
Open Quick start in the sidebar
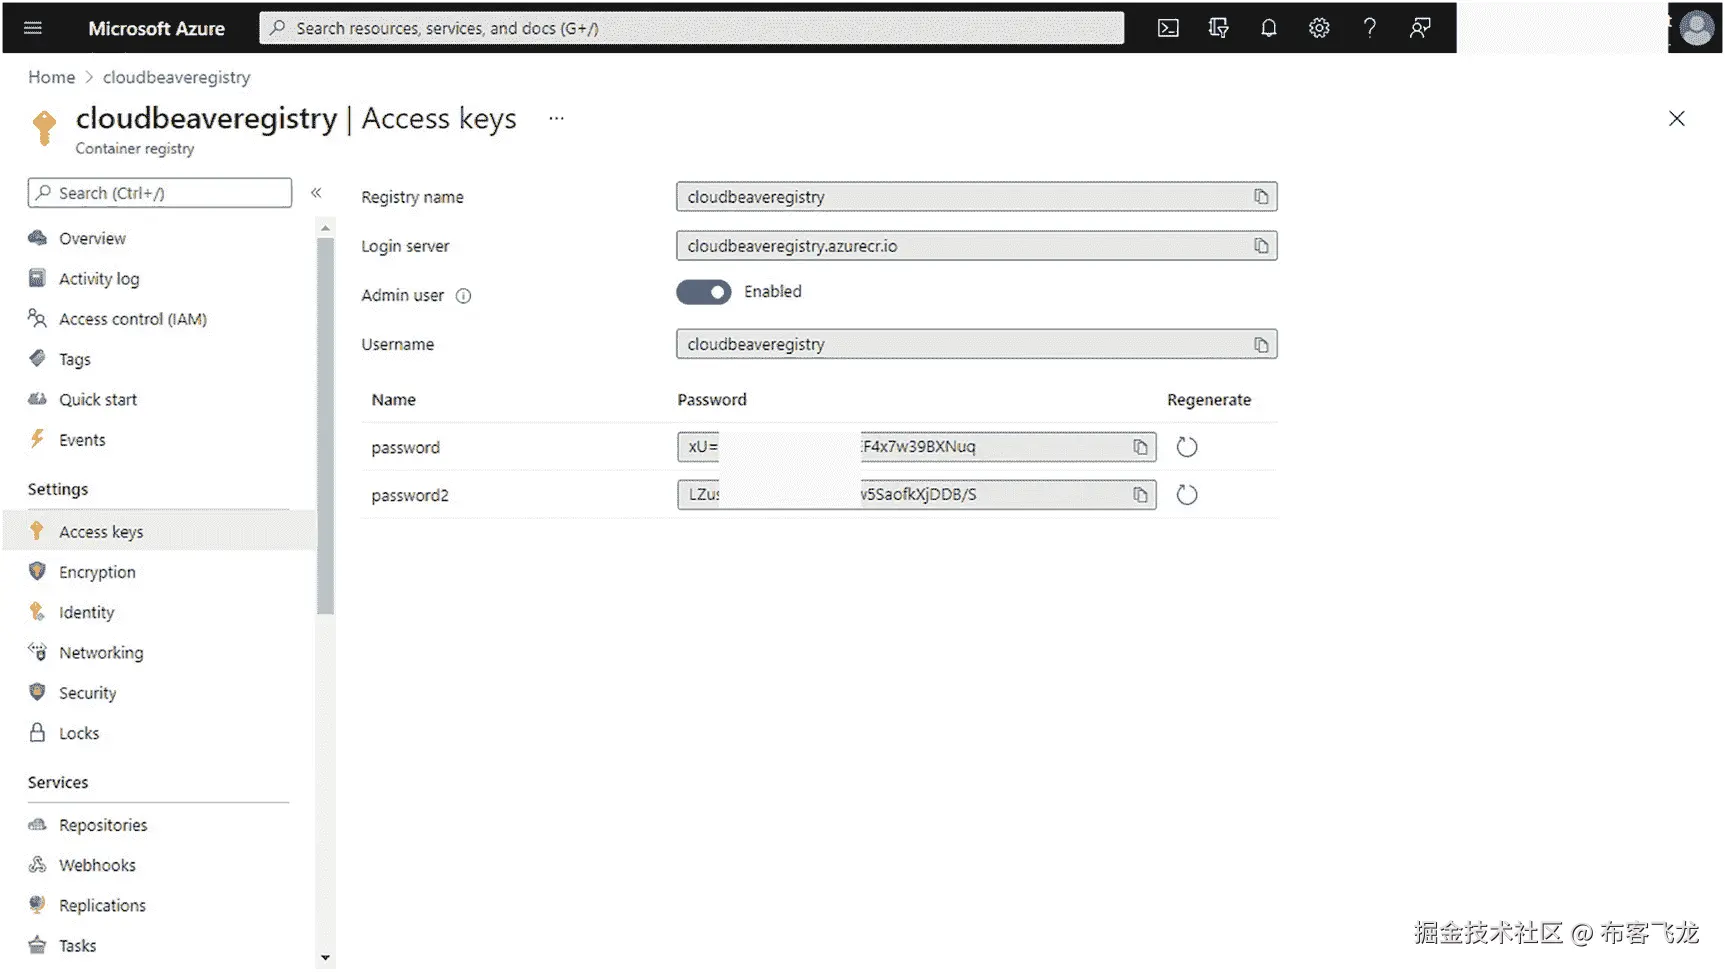[98, 400]
